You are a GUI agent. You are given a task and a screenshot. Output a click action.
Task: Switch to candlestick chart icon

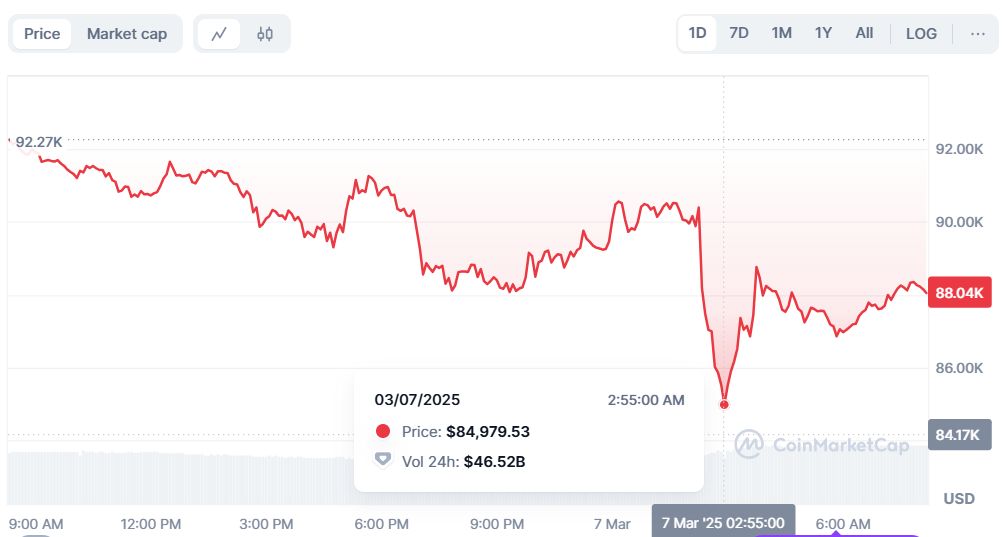(x=265, y=34)
